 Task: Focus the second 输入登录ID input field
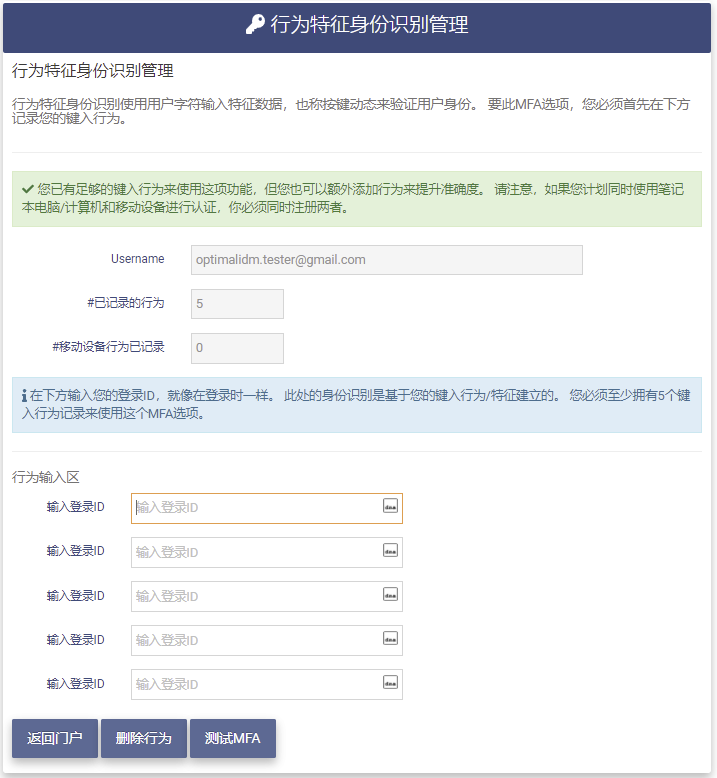coord(267,552)
